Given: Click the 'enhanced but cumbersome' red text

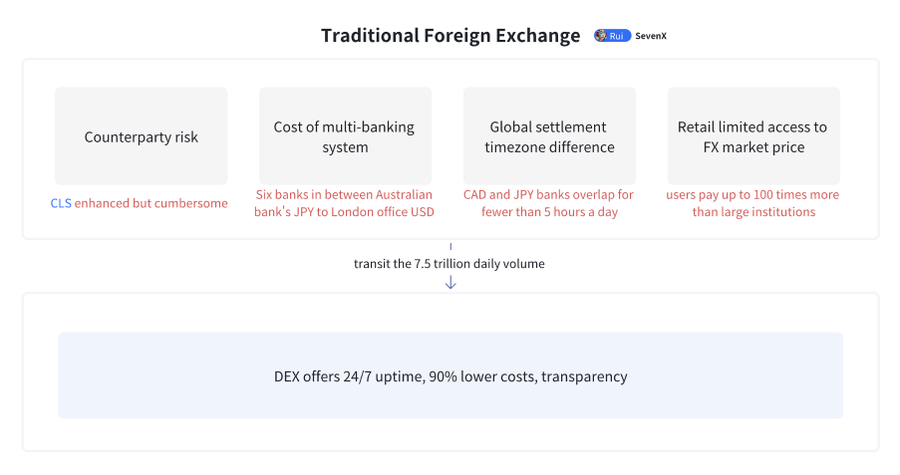Looking at the screenshot, I should point(152,203).
